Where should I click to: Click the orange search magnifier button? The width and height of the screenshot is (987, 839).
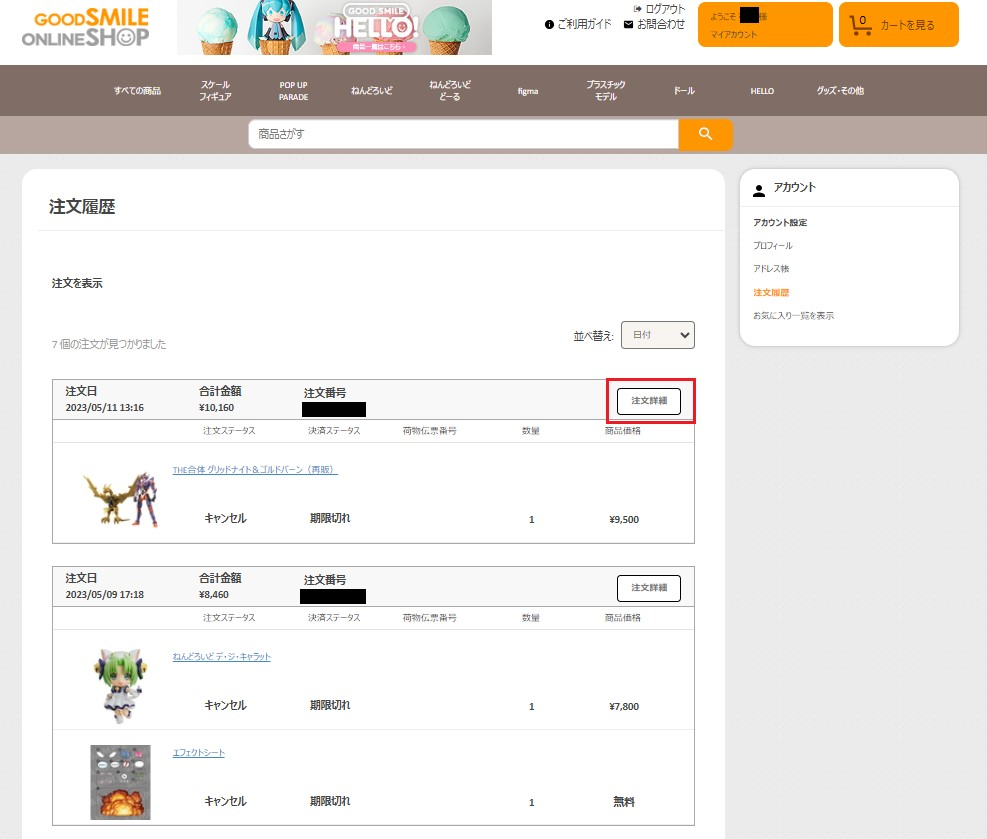click(705, 134)
